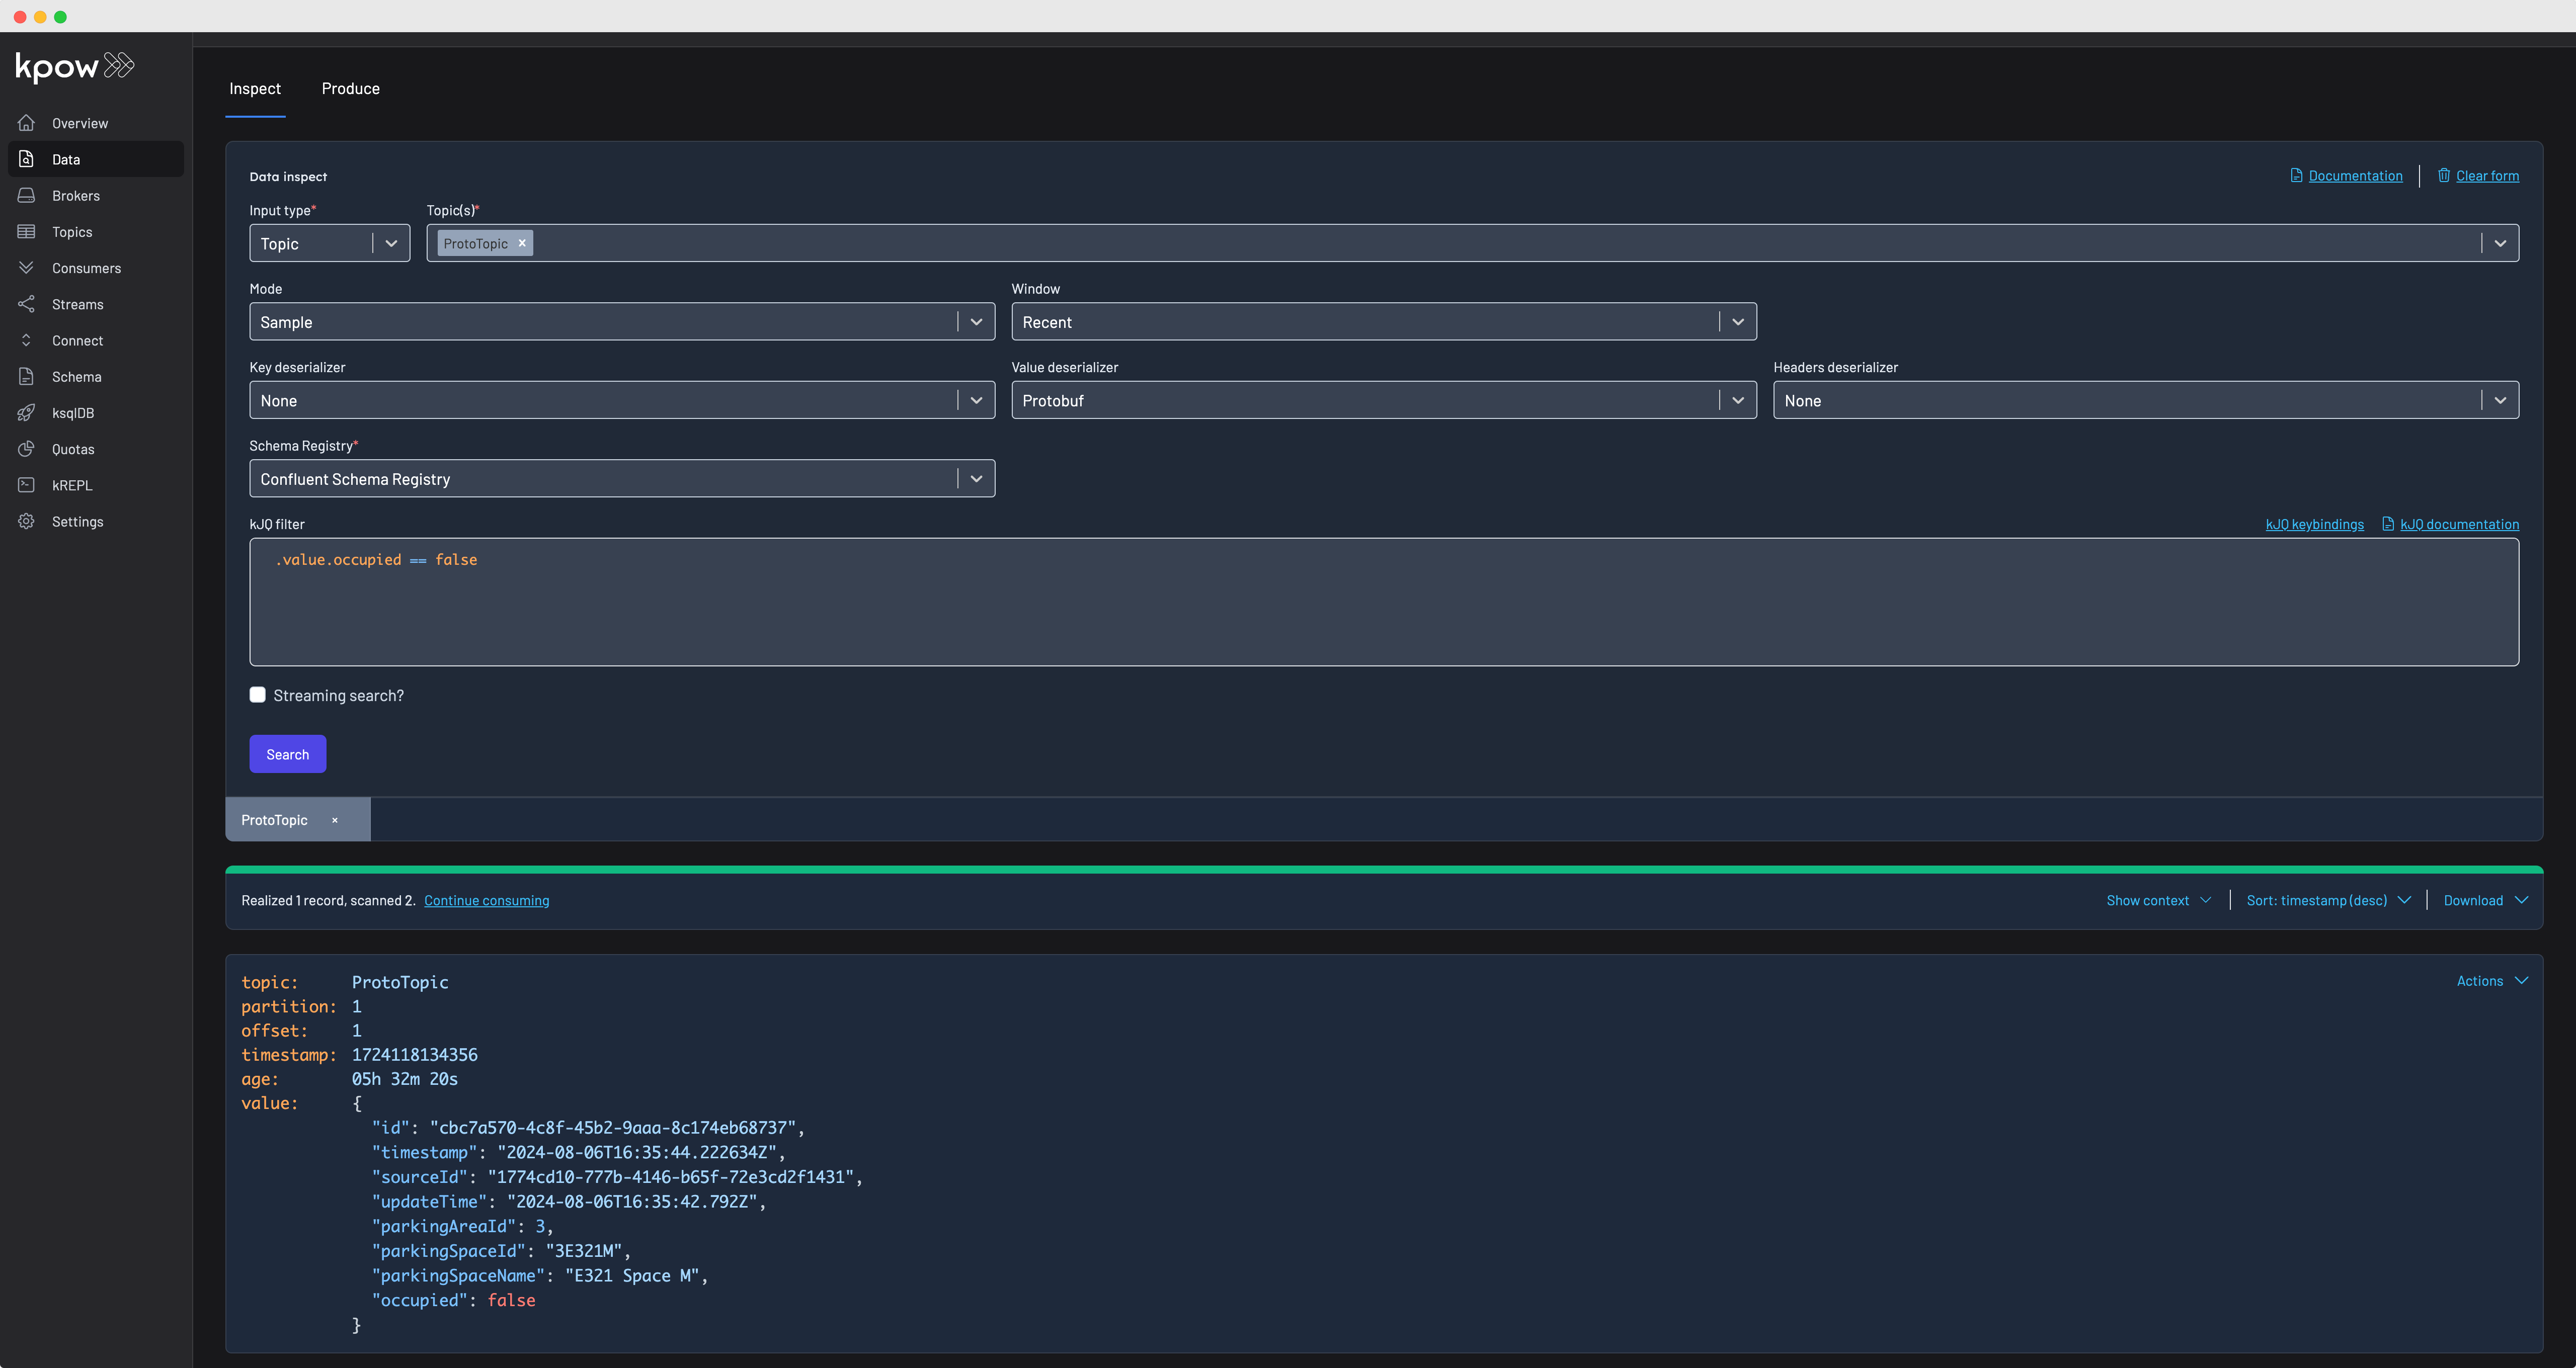Navigate to Consumers via sidebar icon

click(26, 267)
